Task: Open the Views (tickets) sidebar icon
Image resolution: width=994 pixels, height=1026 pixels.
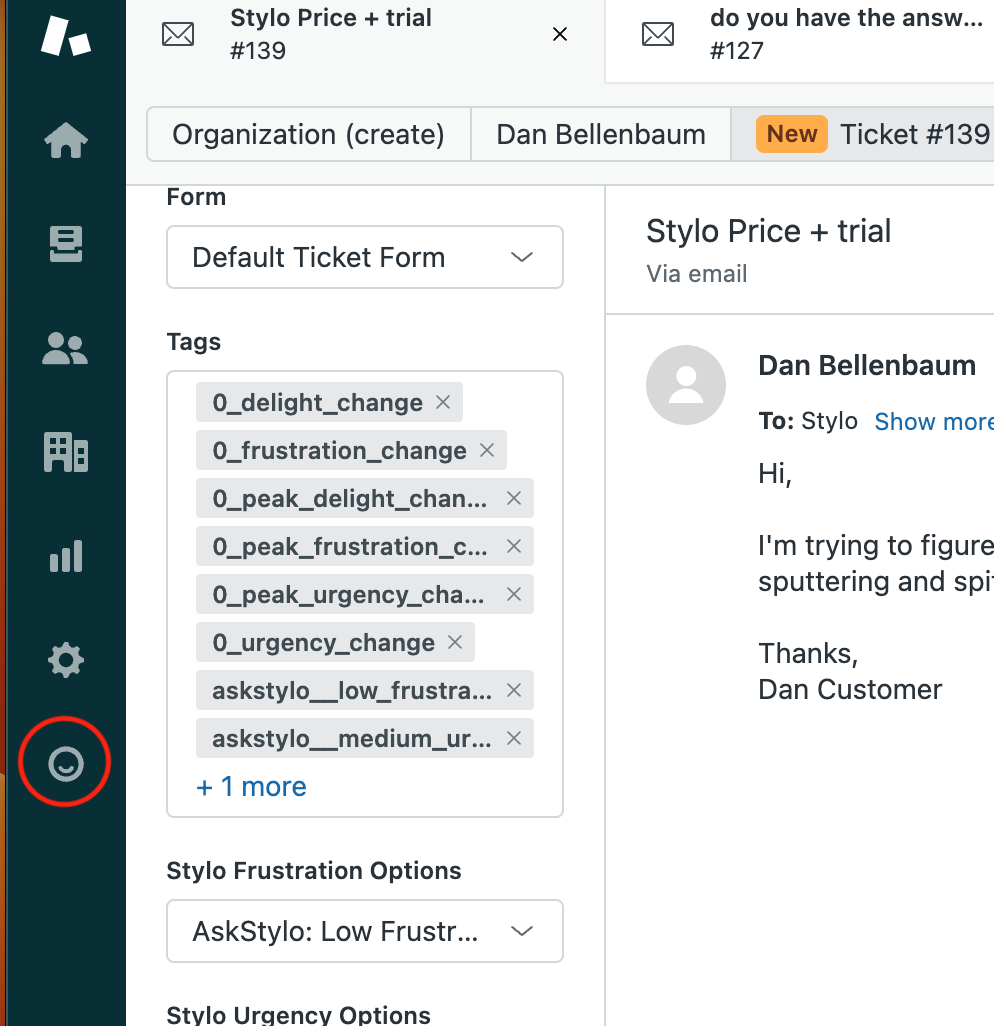Action: point(65,244)
